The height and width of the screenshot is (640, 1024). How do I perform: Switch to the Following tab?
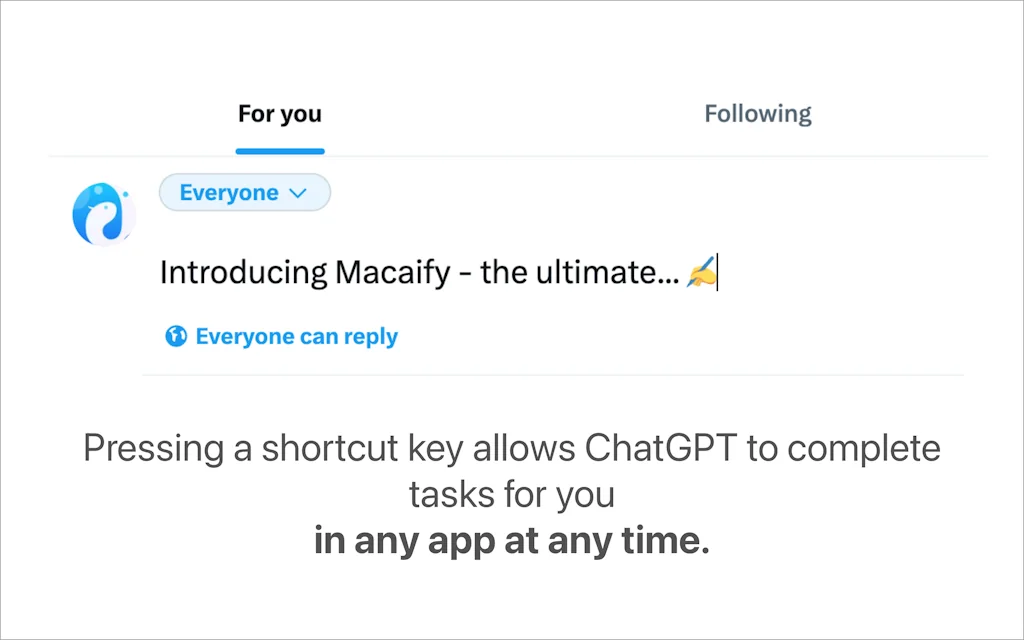point(757,113)
